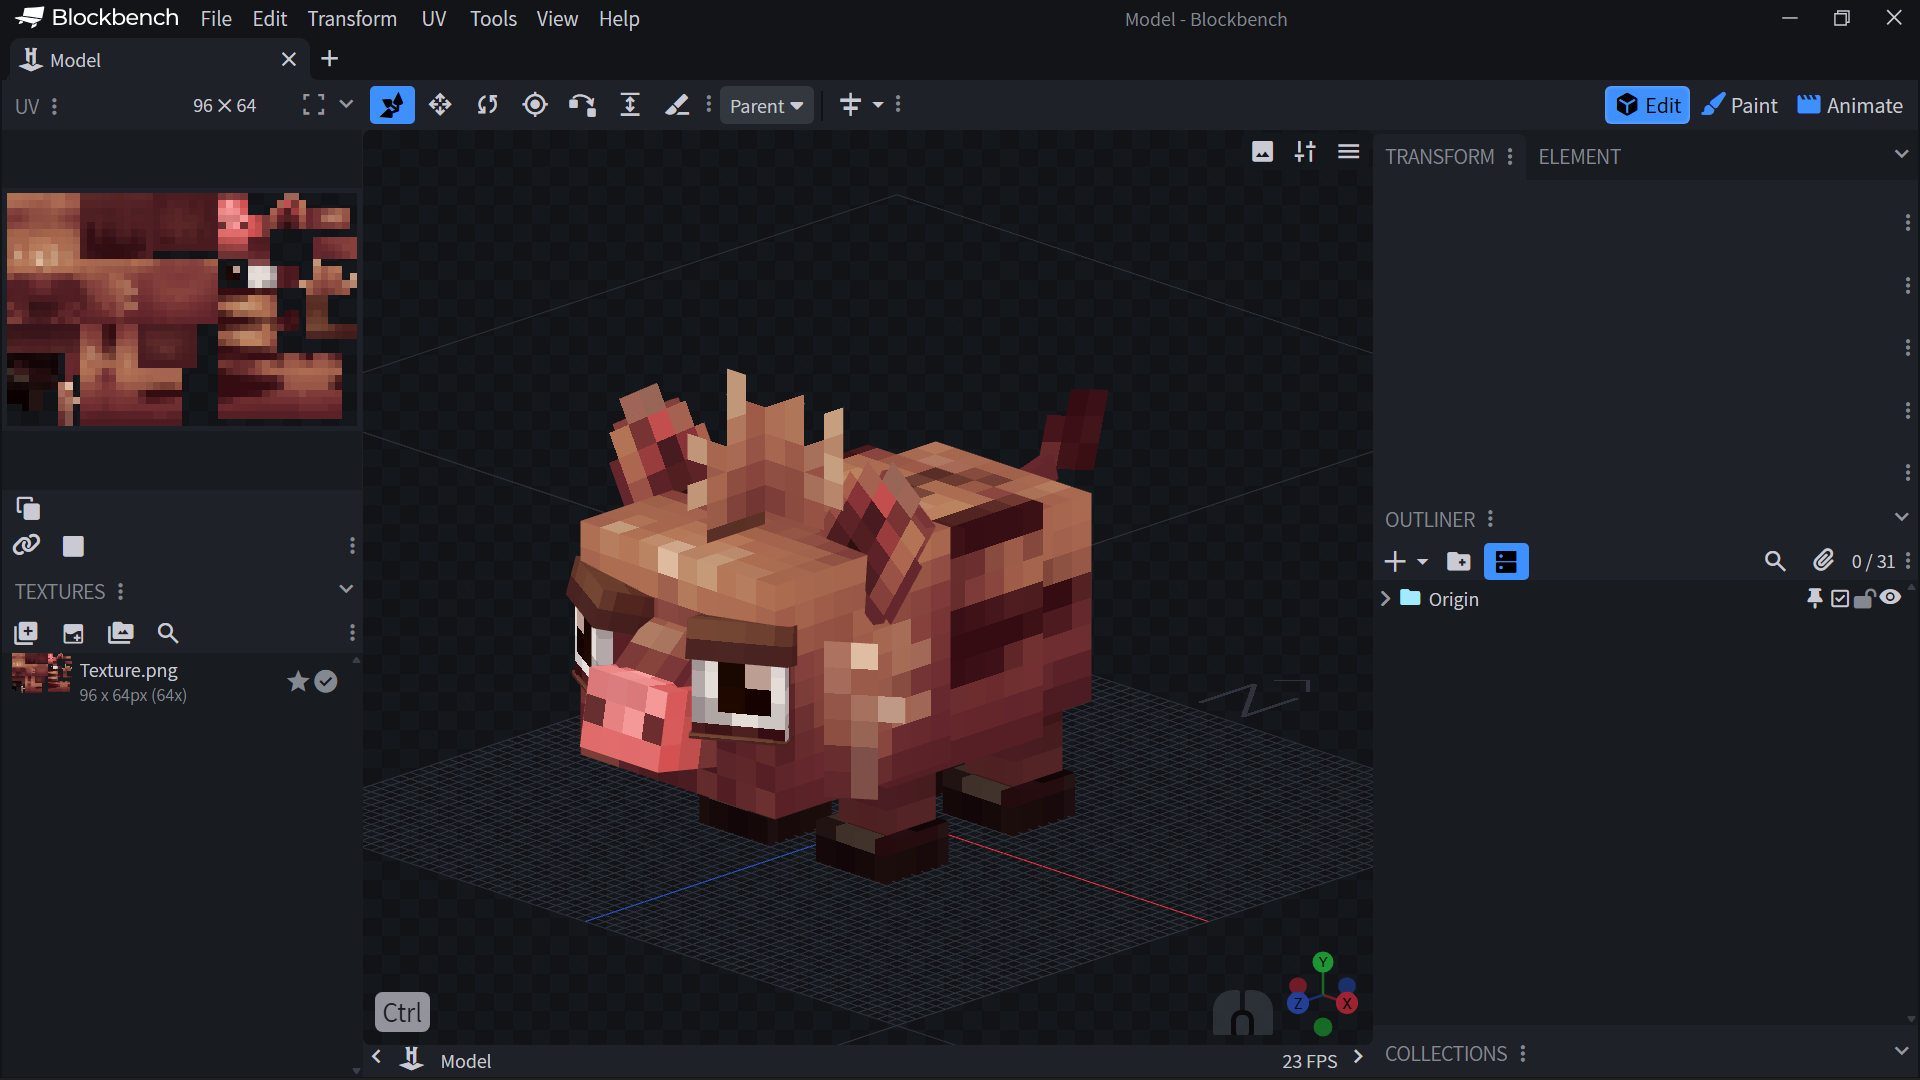This screenshot has height=1080, width=1920.
Task: Click the Import Texture icon
Action: 26,633
